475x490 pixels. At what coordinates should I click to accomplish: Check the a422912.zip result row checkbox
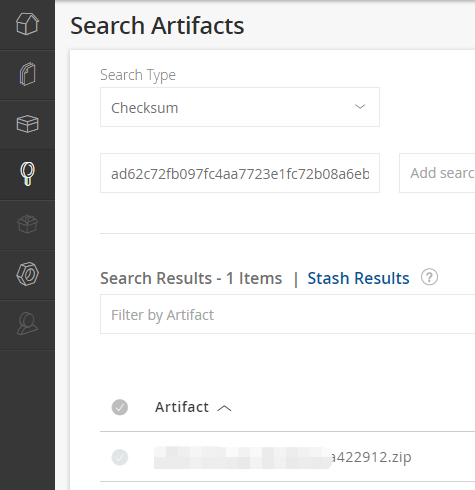click(120, 457)
